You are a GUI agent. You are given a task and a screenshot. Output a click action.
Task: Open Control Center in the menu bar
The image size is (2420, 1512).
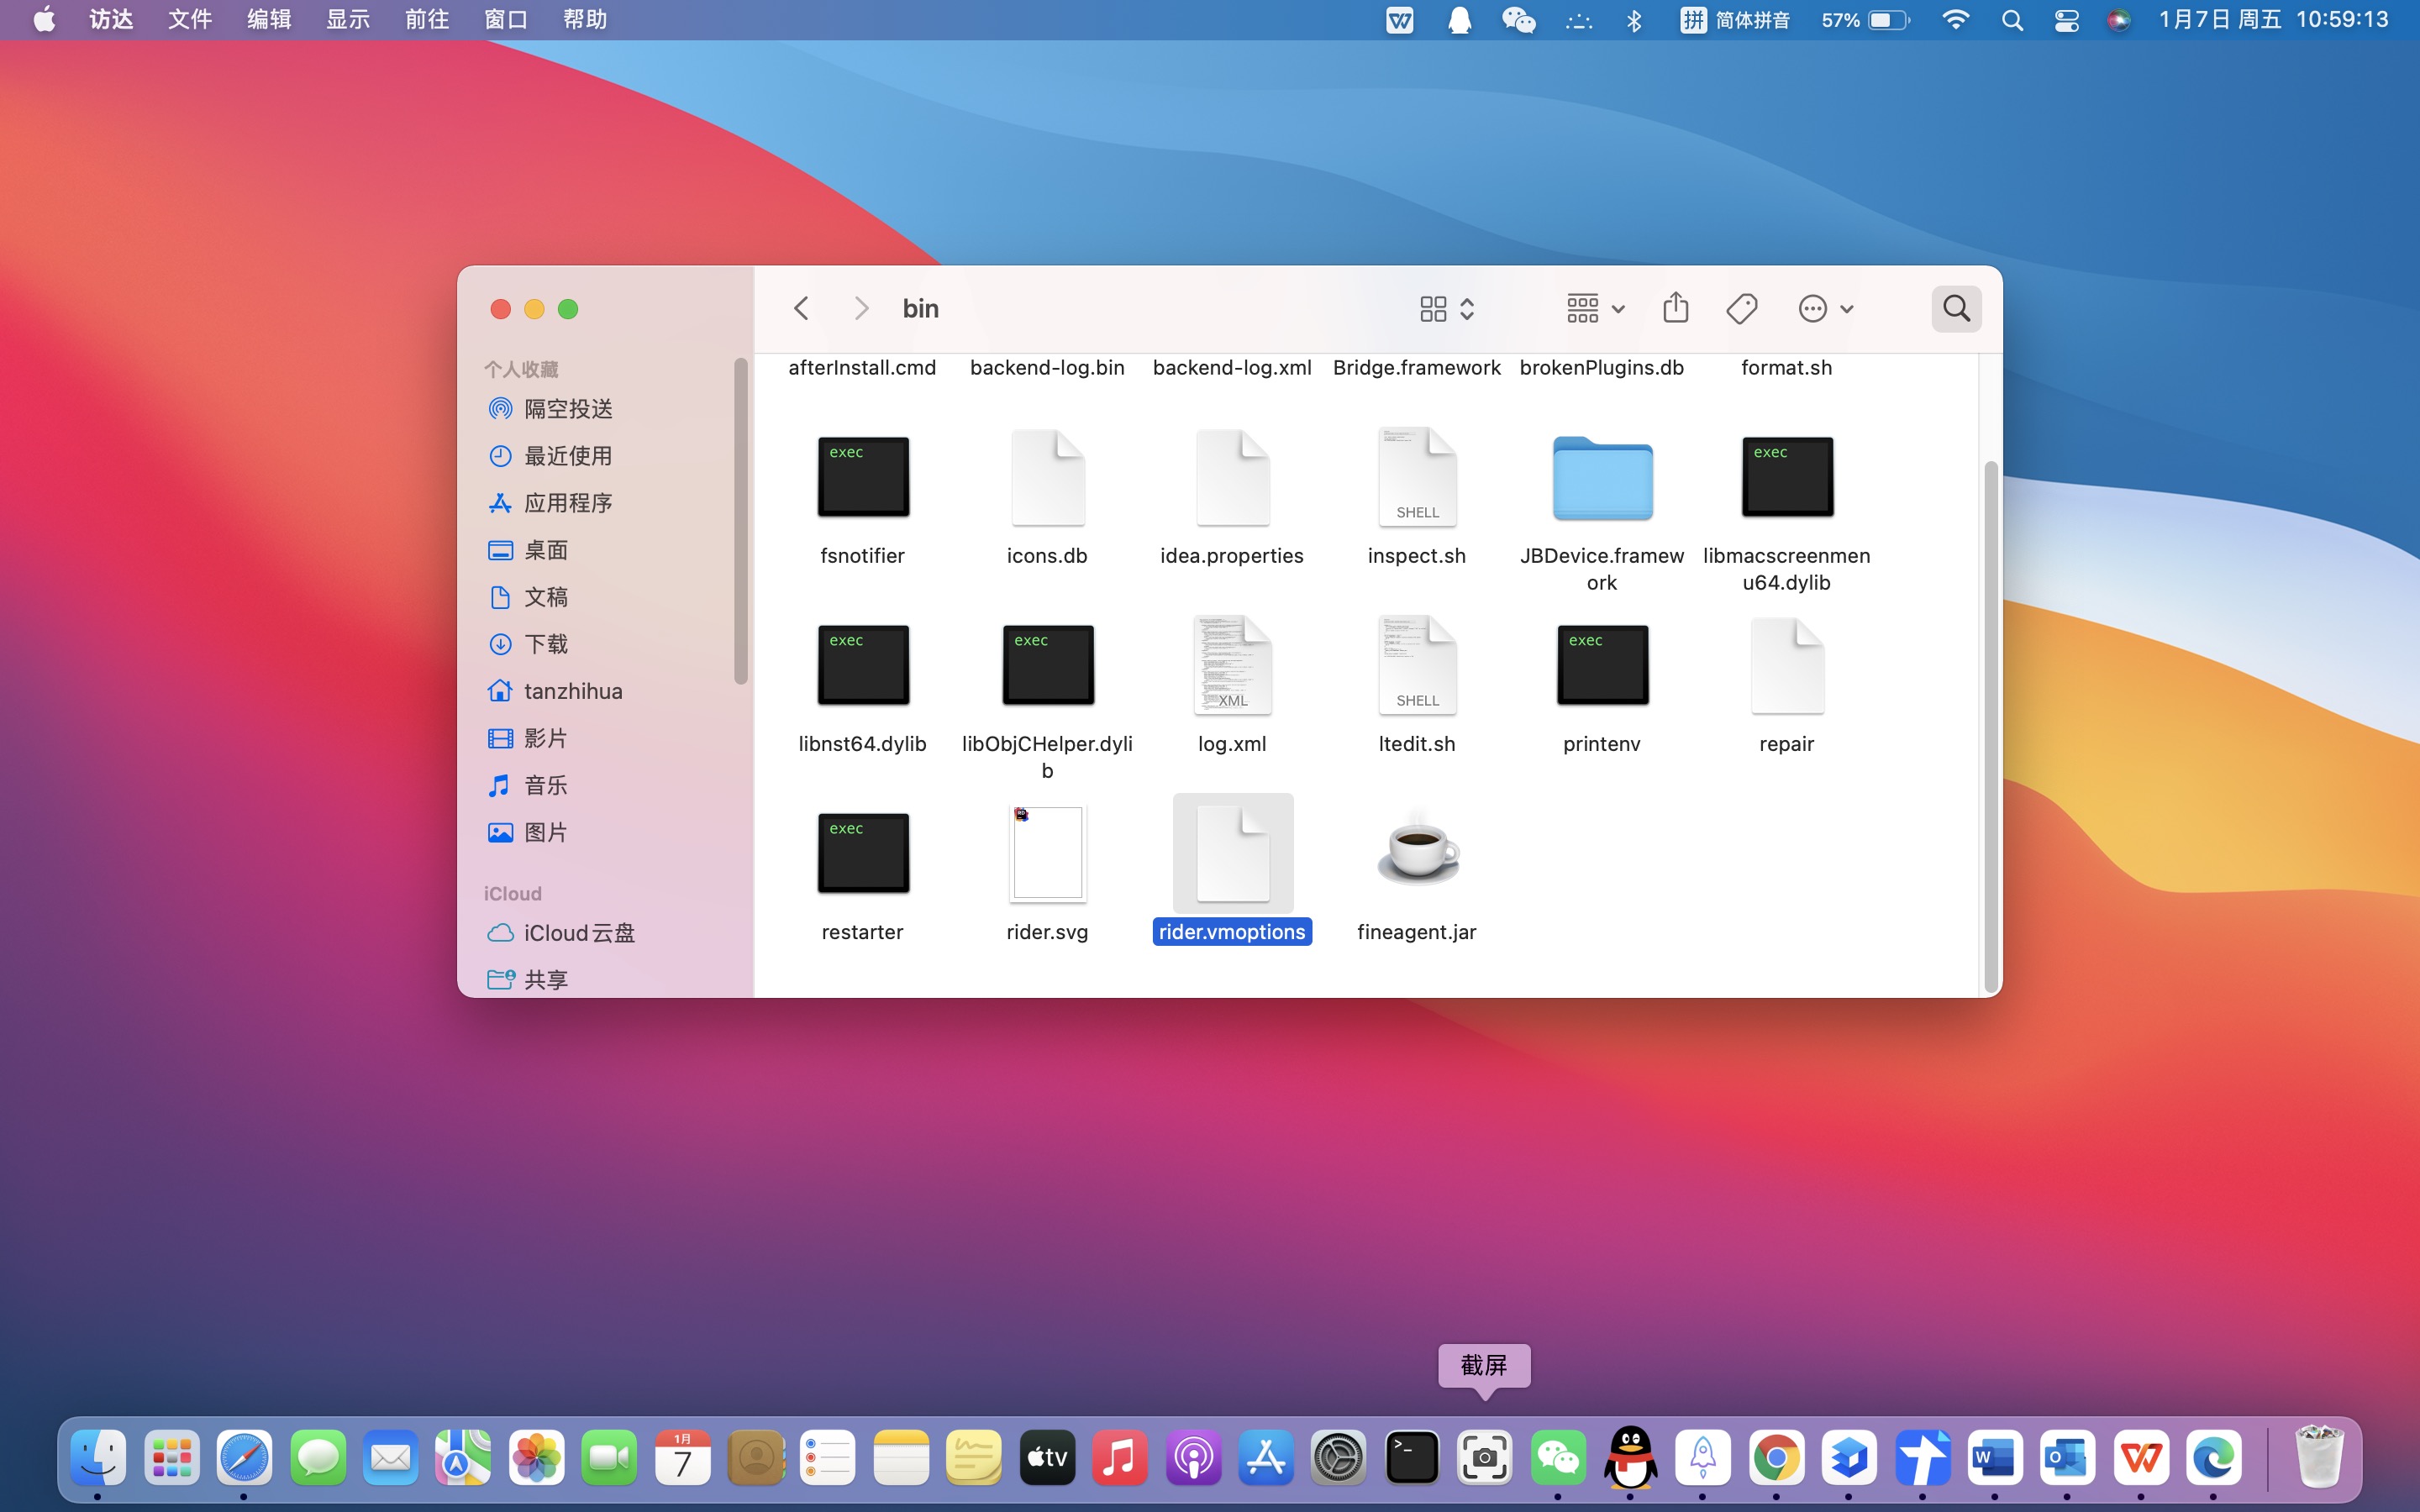[2066, 20]
